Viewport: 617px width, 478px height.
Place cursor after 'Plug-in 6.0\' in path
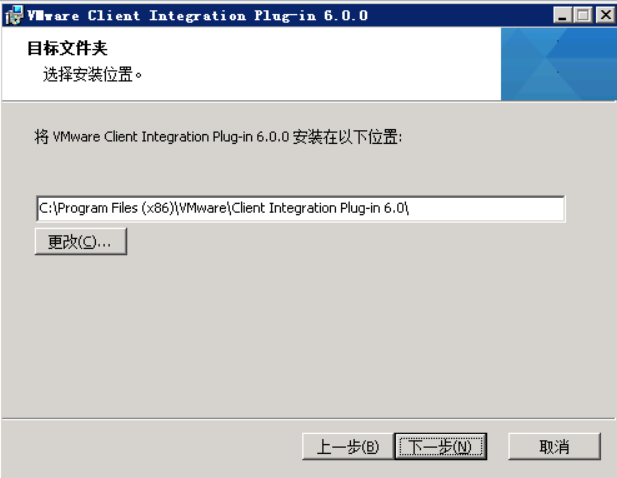(410, 208)
